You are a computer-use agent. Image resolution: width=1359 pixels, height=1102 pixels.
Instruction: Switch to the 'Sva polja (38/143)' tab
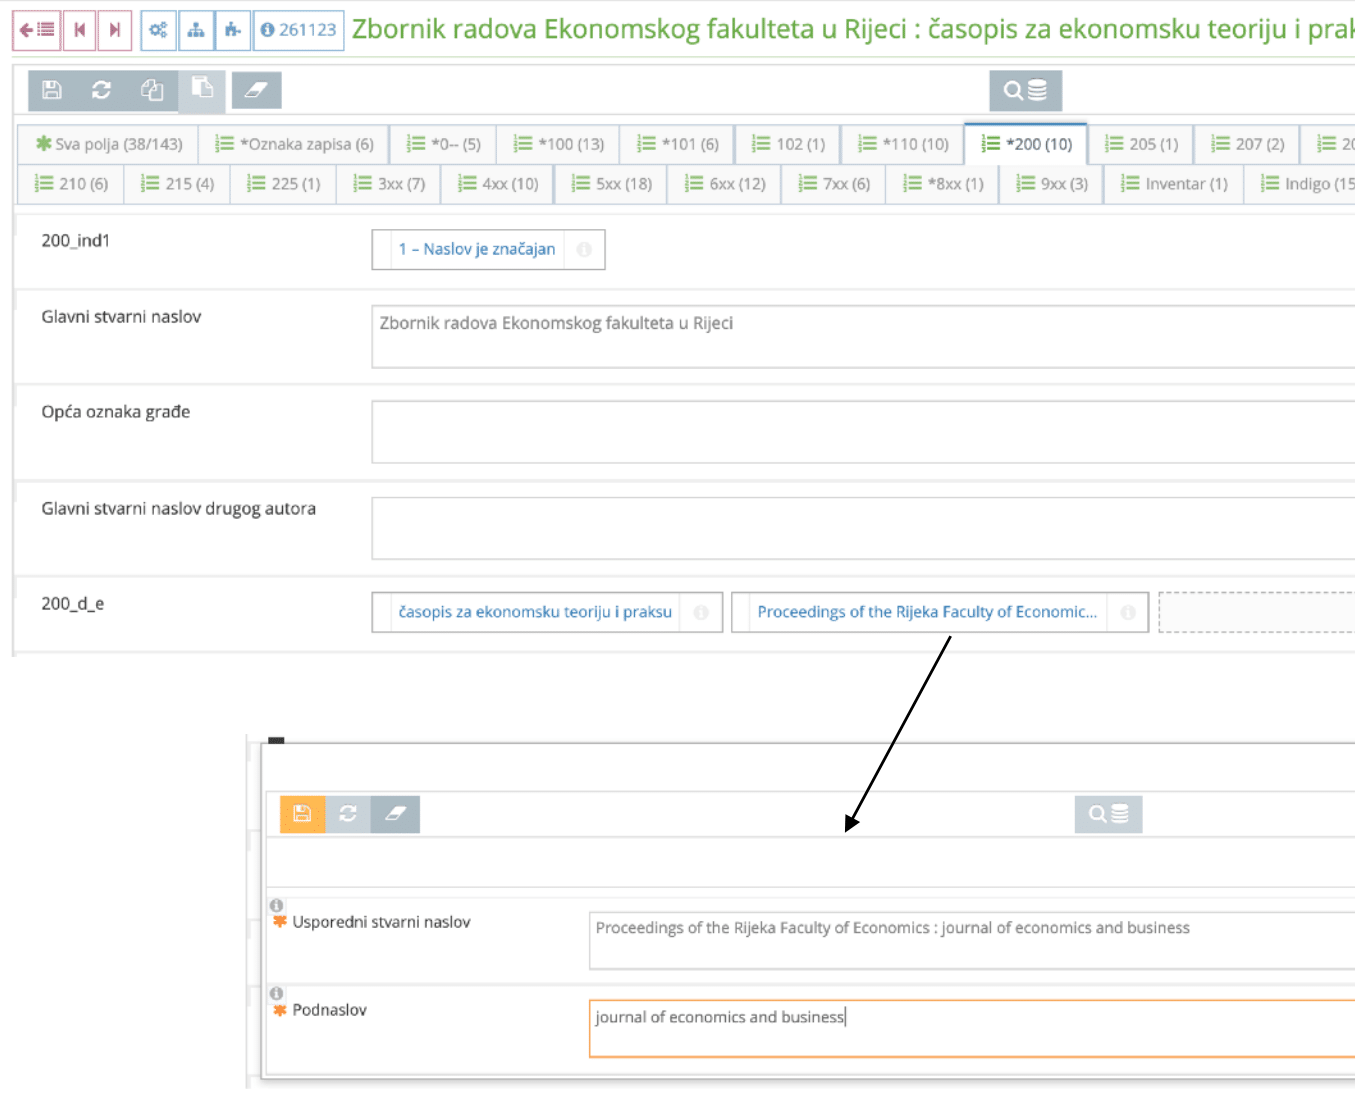(109, 144)
